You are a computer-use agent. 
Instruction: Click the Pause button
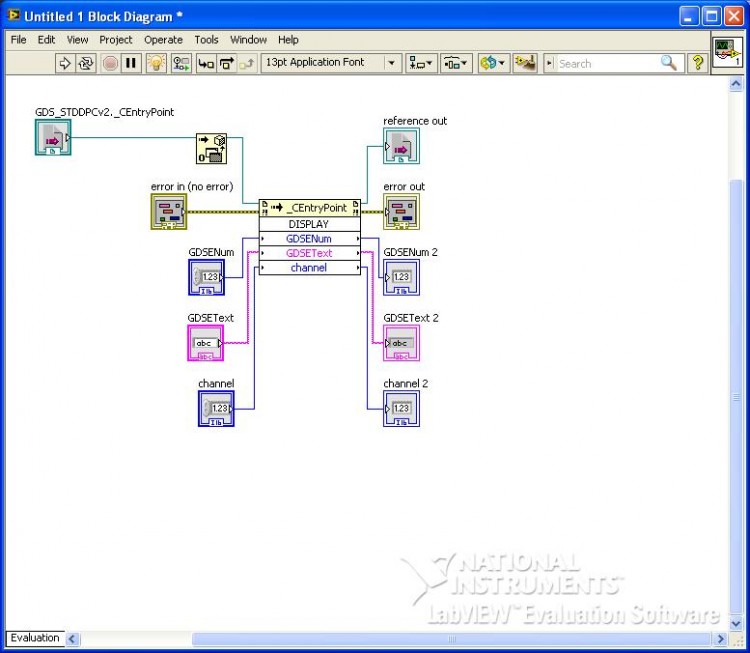click(x=131, y=63)
